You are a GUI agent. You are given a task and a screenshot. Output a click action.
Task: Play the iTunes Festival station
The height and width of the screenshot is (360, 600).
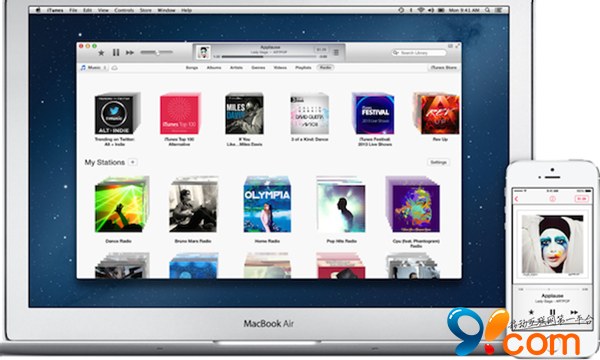pyautogui.click(x=373, y=114)
